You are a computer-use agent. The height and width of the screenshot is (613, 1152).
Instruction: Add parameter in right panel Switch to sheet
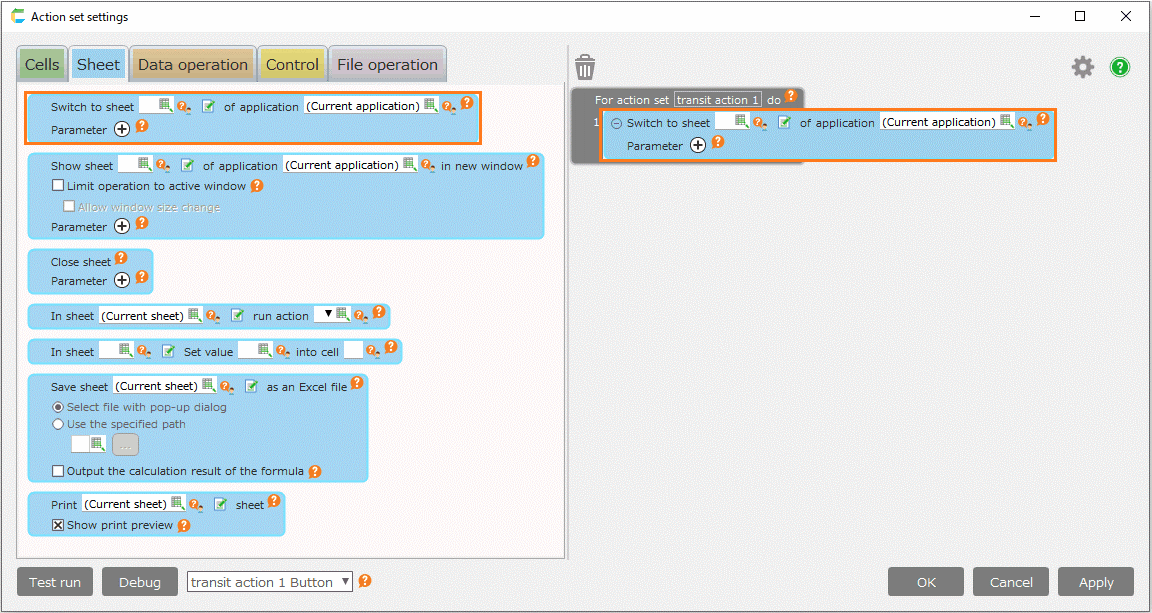(x=698, y=145)
